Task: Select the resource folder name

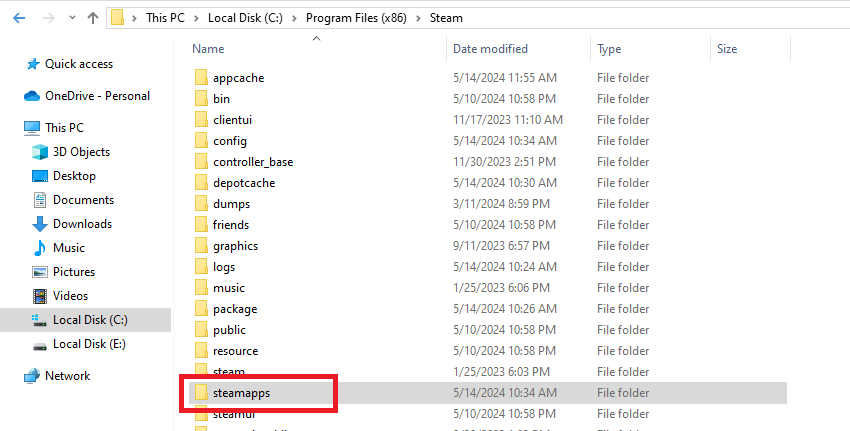Action: (235, 351)
